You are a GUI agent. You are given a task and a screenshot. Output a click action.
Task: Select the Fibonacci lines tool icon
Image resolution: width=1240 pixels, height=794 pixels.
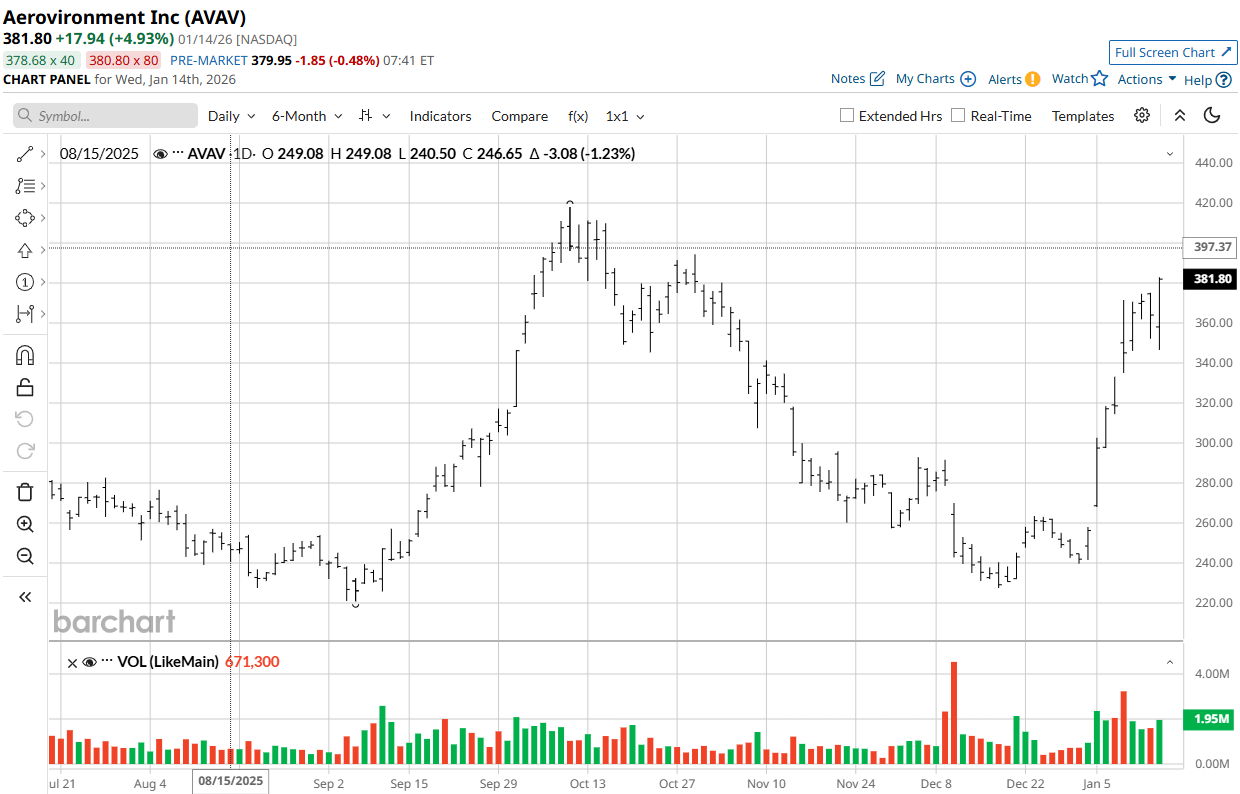click(25, 186)
